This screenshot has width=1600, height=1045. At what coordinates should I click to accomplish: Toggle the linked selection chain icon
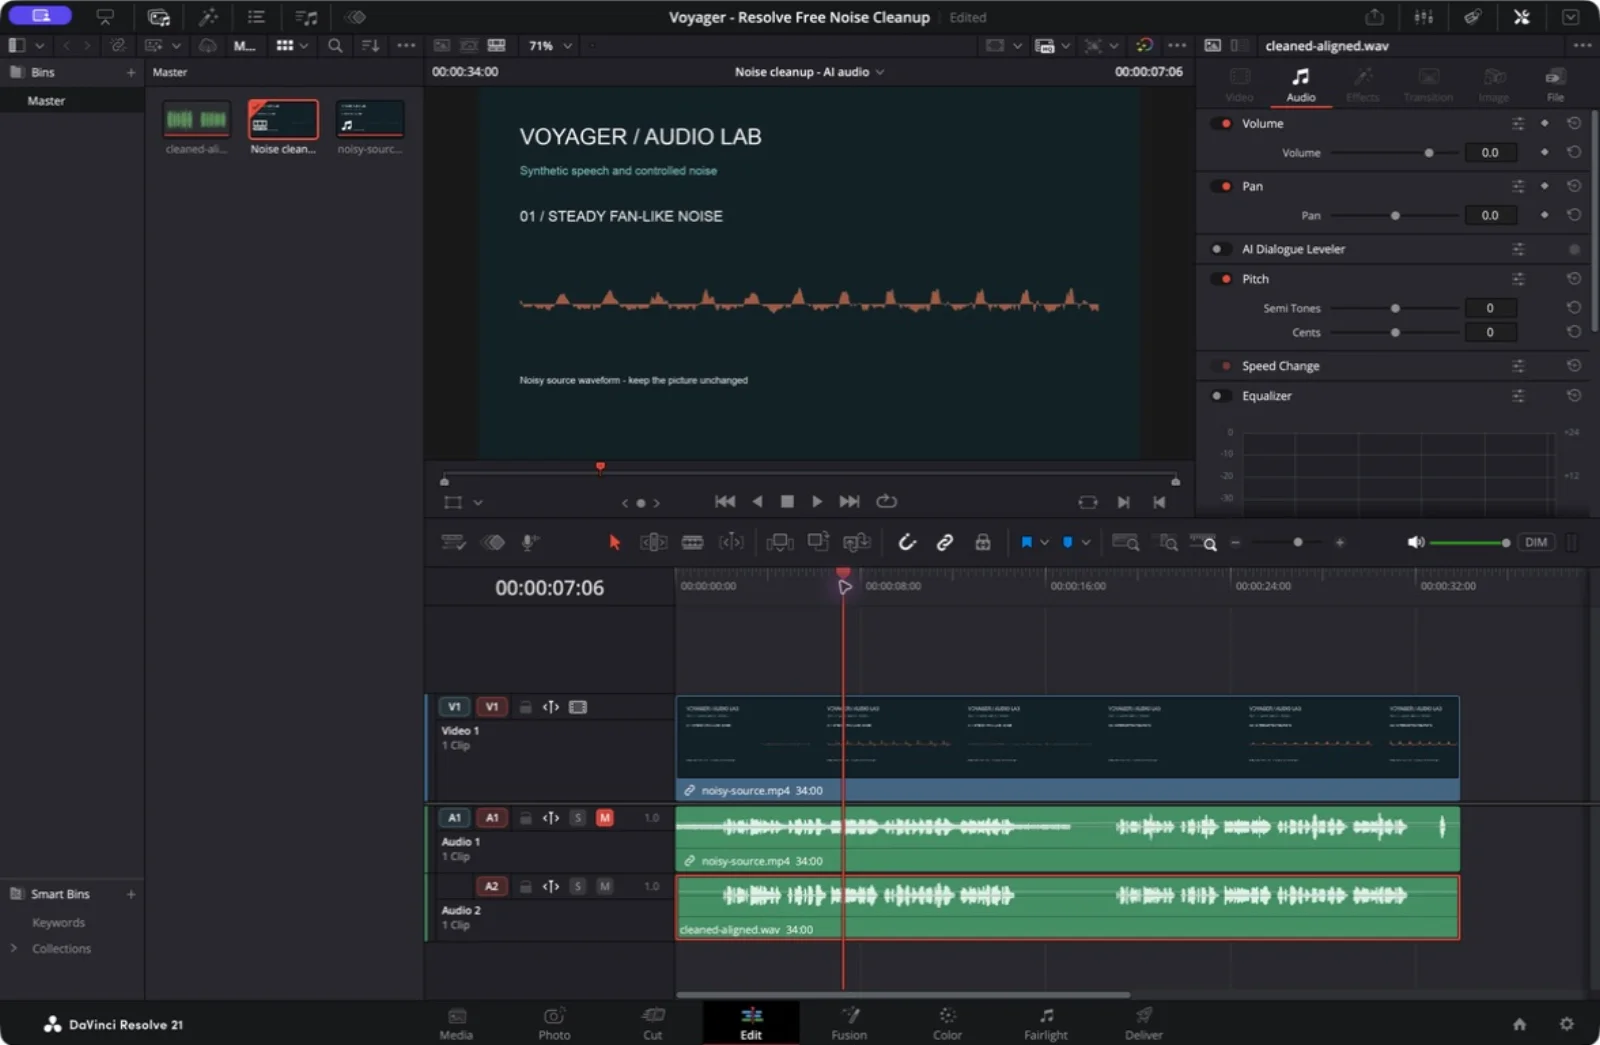pos(944,542)
